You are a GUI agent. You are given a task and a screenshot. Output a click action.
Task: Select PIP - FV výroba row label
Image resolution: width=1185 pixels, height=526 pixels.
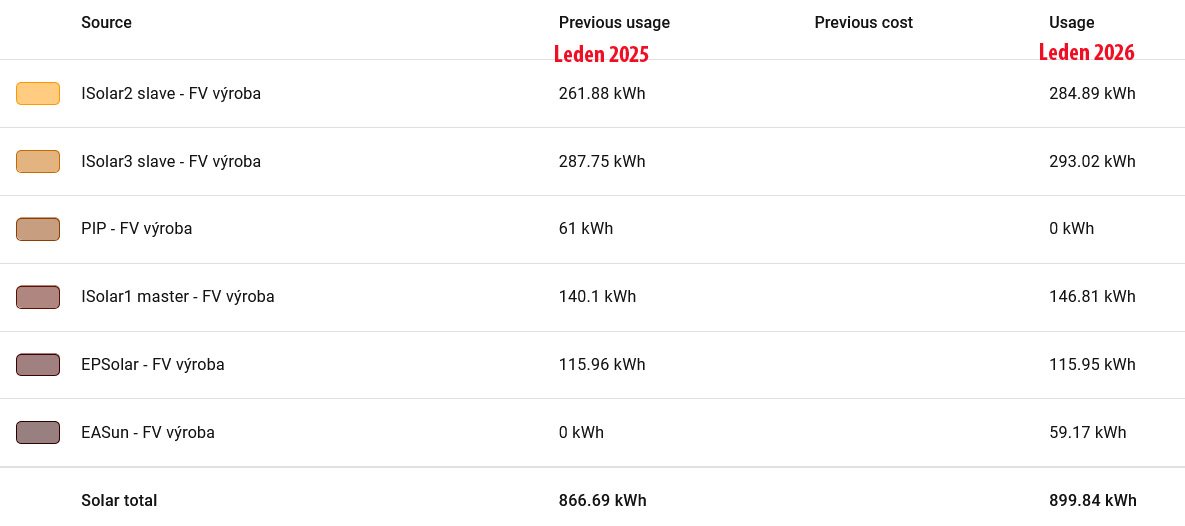pyautogui.click(x=136, y=229)
